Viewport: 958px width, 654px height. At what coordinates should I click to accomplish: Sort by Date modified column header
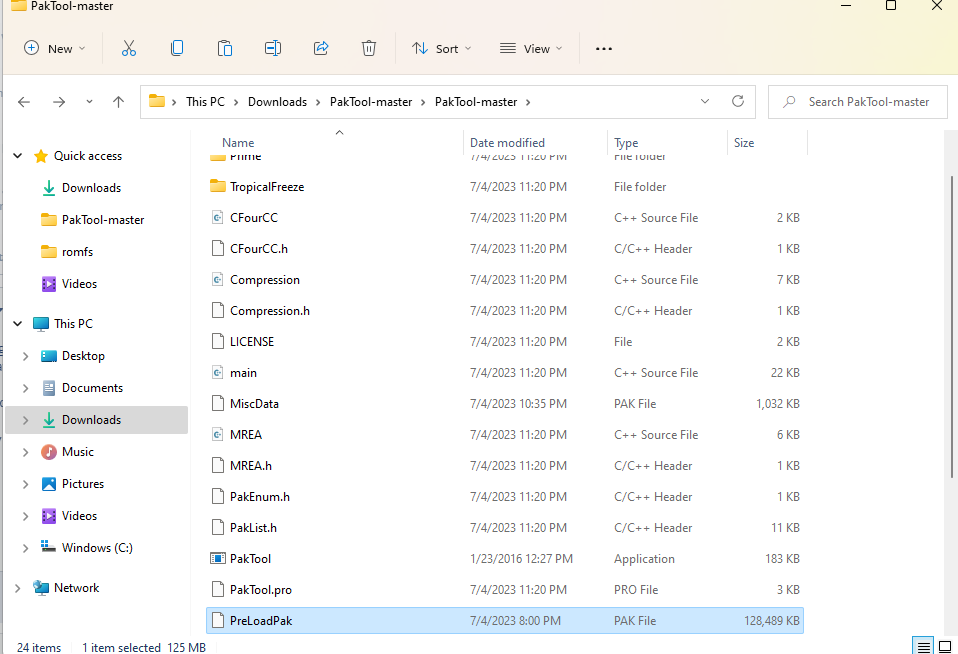tap(507, 142)
